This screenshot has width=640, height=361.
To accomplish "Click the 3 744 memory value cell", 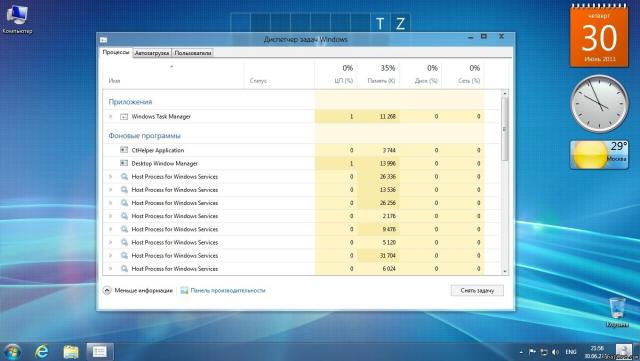I will [378, 150].
